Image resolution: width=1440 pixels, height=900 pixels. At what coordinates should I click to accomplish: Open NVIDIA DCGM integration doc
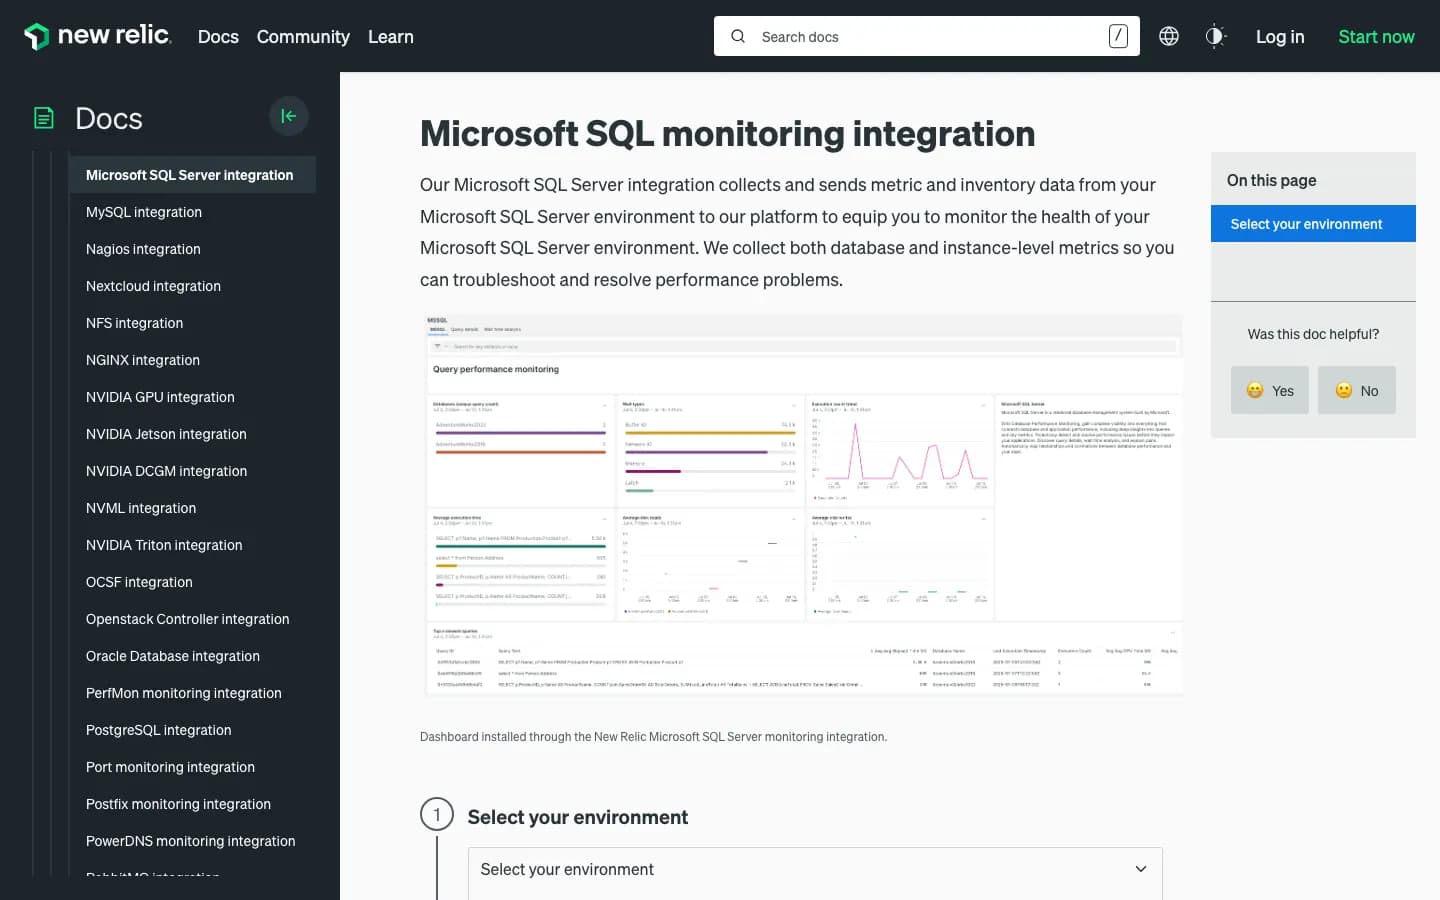tap(166, 471)
